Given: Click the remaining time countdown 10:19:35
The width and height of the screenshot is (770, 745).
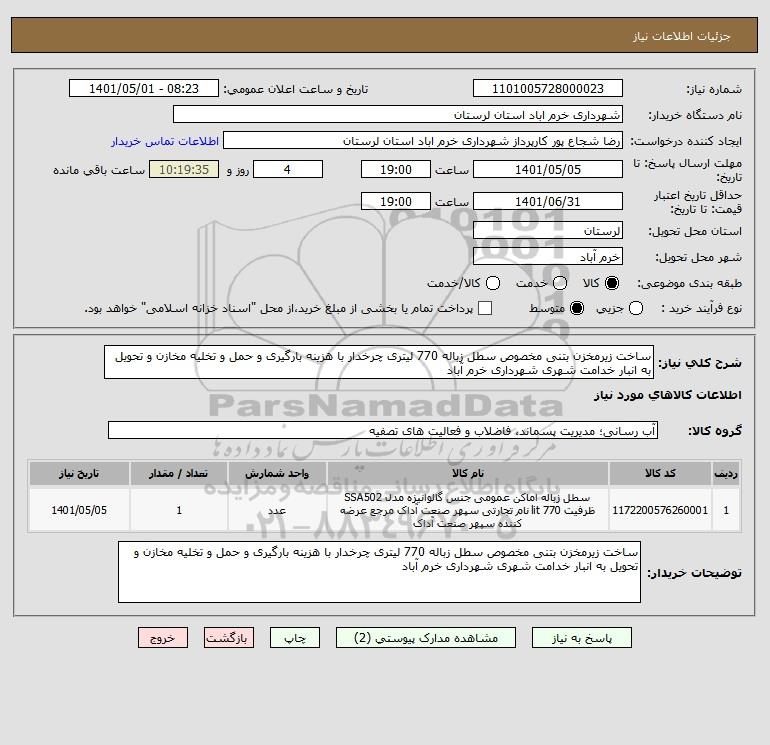Looking at the screenshot, I should pyautogui.click(x=184, y=169).
